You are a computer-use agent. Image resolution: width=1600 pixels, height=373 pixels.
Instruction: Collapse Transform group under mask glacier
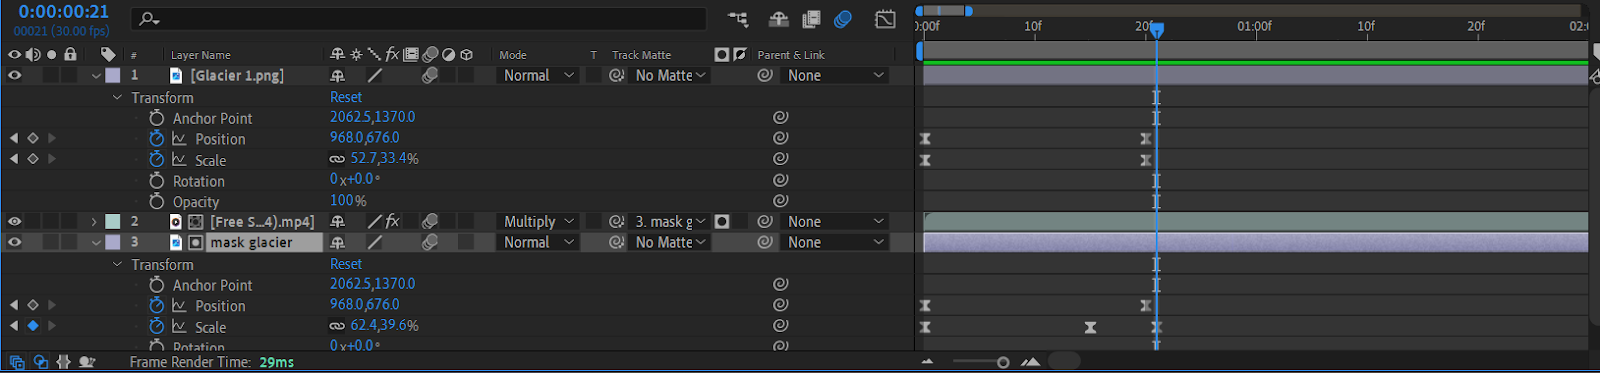[117, 264]
